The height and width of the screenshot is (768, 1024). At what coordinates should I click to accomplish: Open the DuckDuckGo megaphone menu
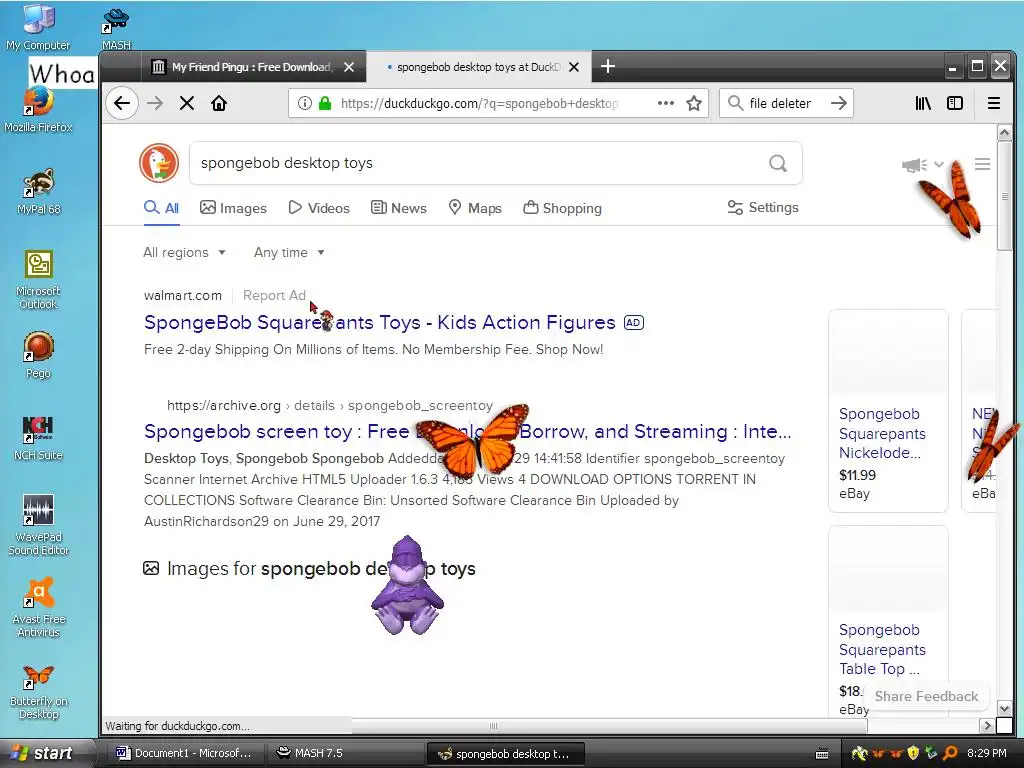point(921,165)
